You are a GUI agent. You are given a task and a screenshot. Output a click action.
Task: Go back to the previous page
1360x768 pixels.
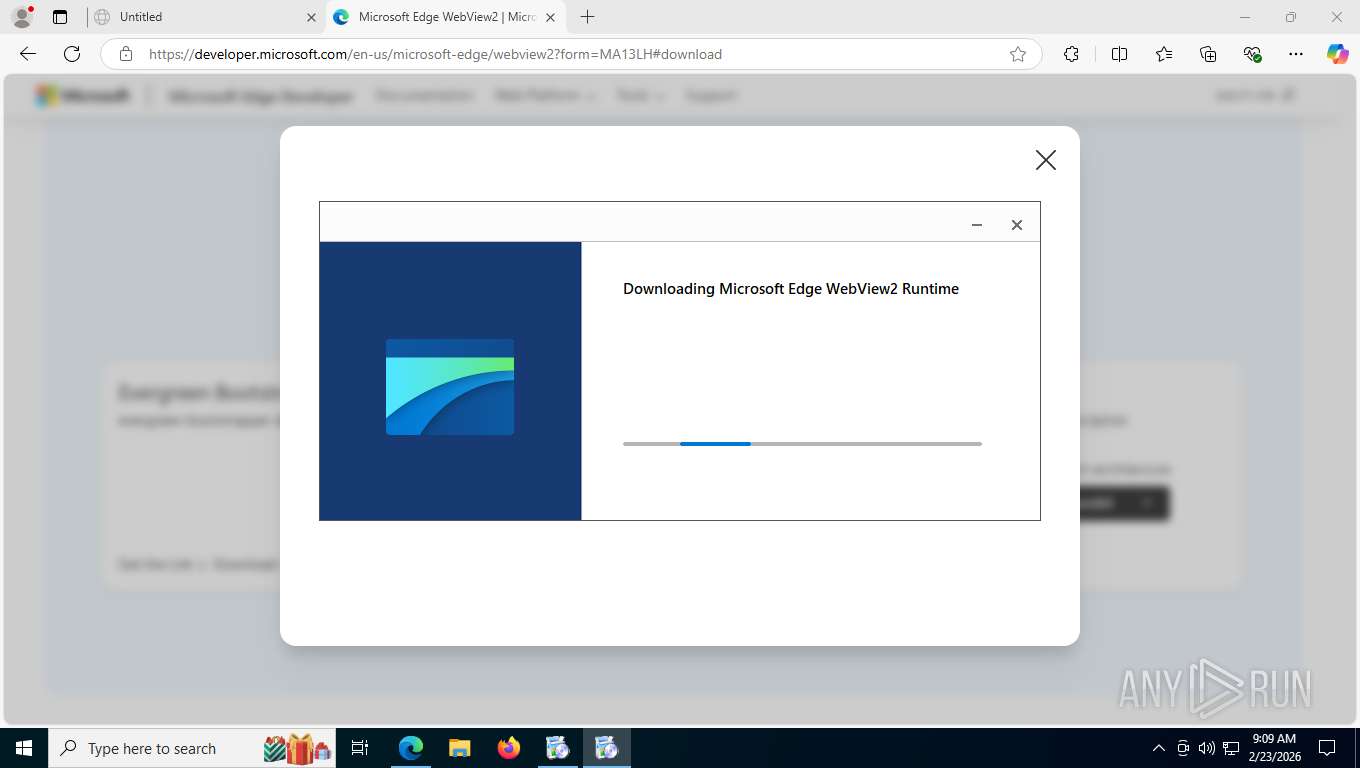coord(28,54)
